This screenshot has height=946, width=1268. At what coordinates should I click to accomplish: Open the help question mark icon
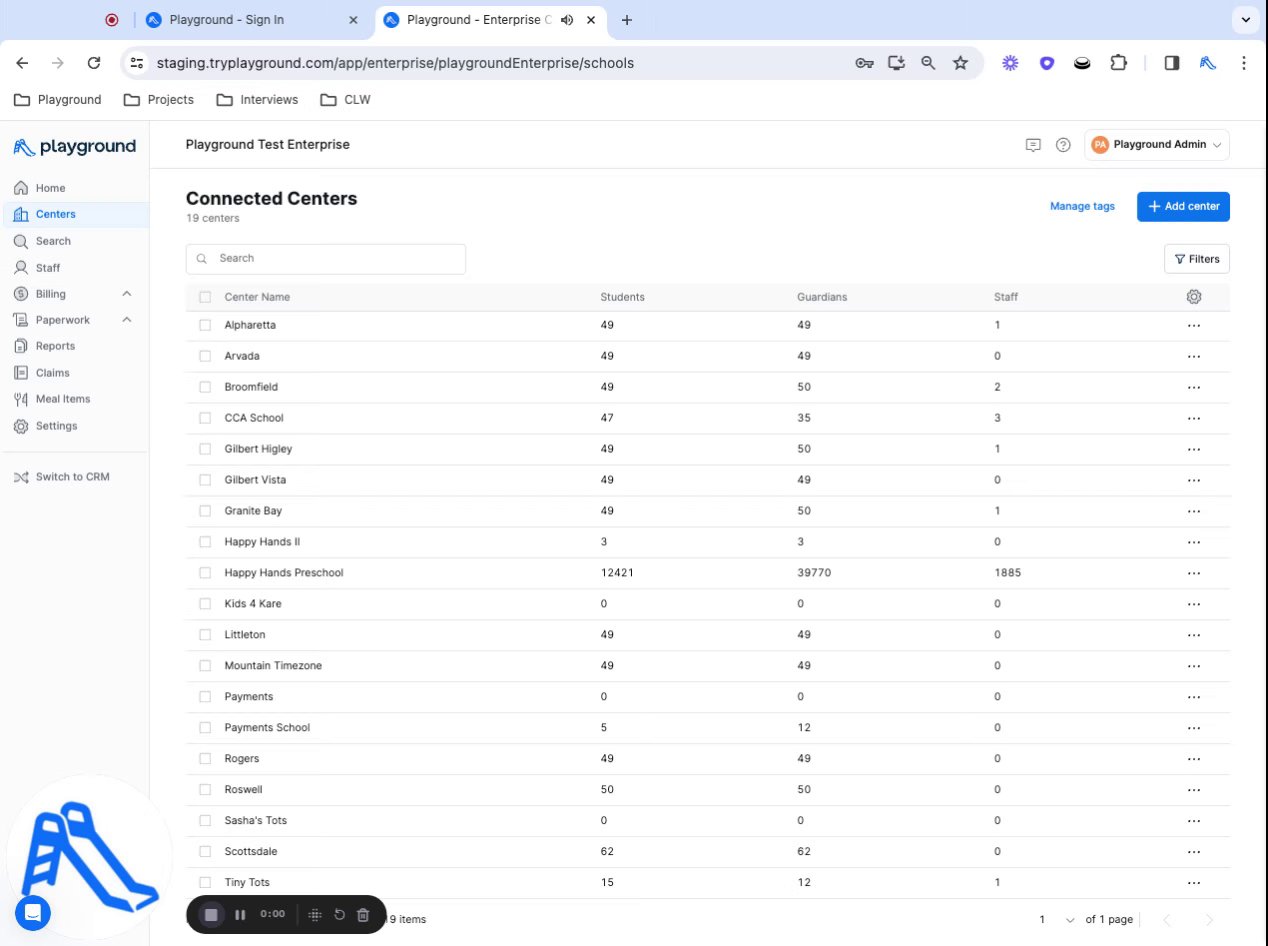[x=1063, y=145]
